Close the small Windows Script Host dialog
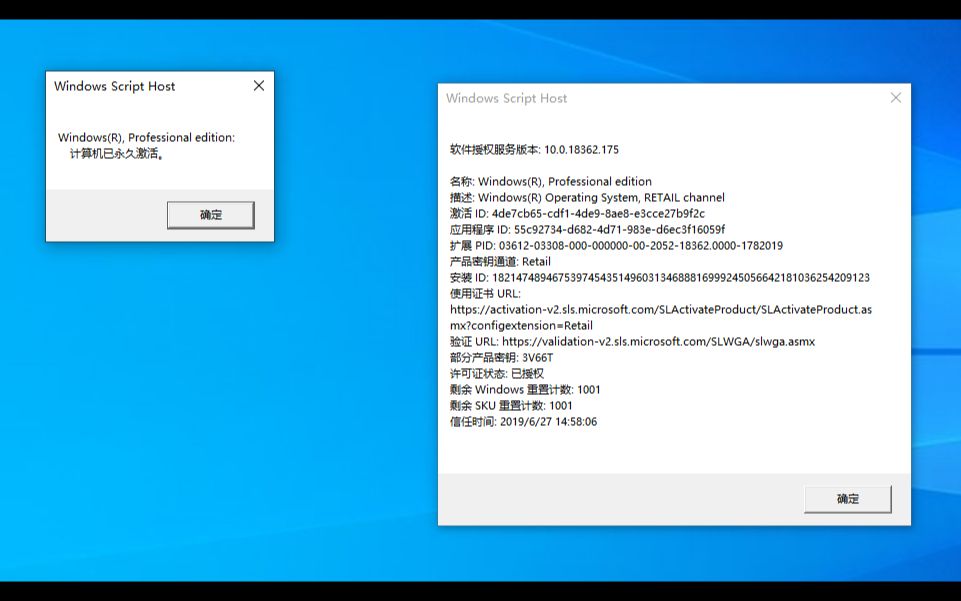961x601 pixels. click(x=258, y=86)
